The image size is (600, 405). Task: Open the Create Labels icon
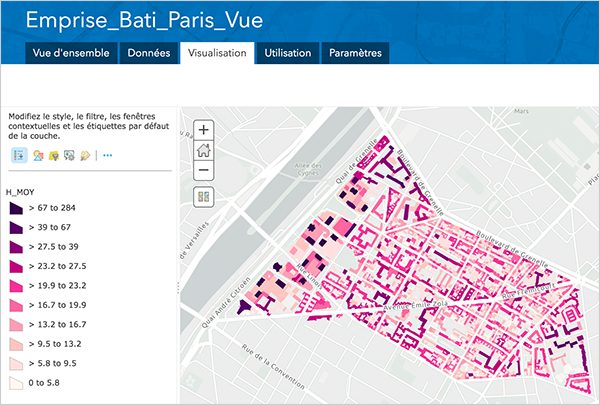coord(85,155)
